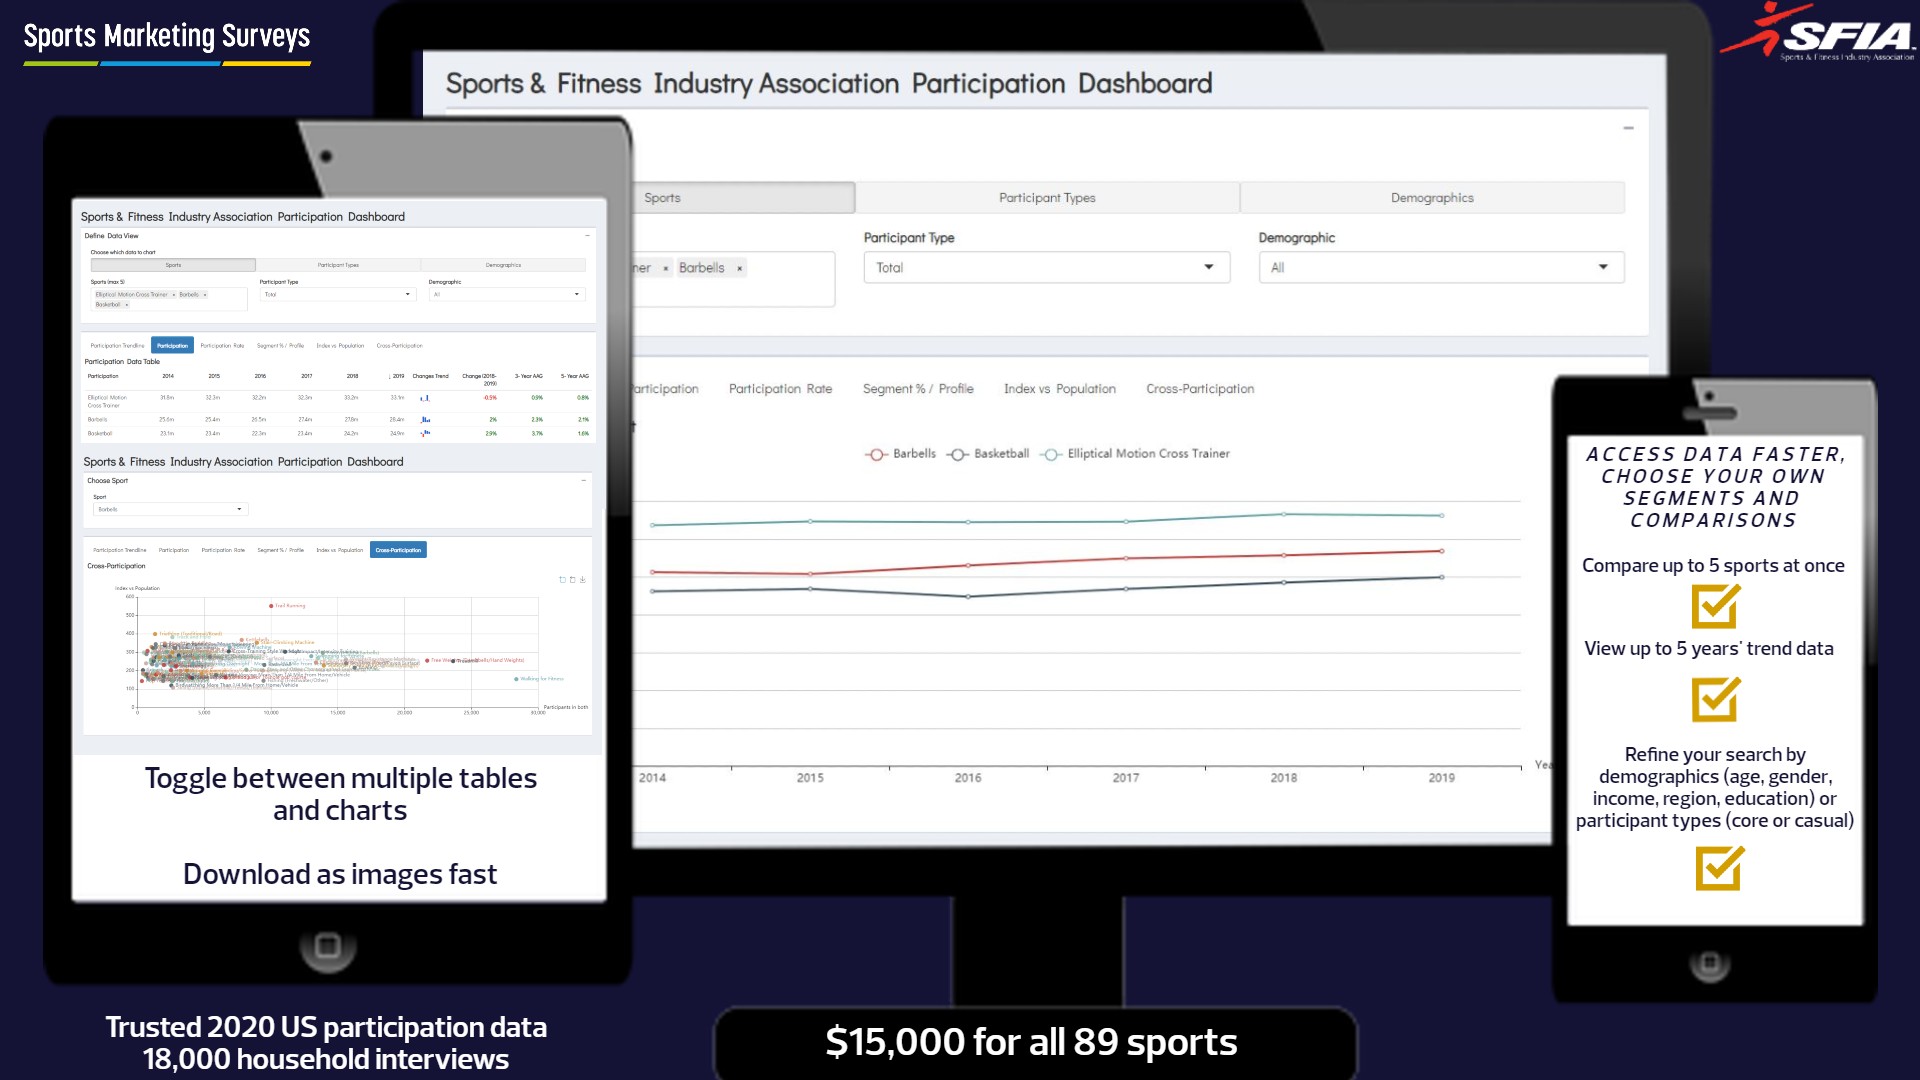Click the Basketball line 2016 data point

pyautogui.click(x=968, y=597)
